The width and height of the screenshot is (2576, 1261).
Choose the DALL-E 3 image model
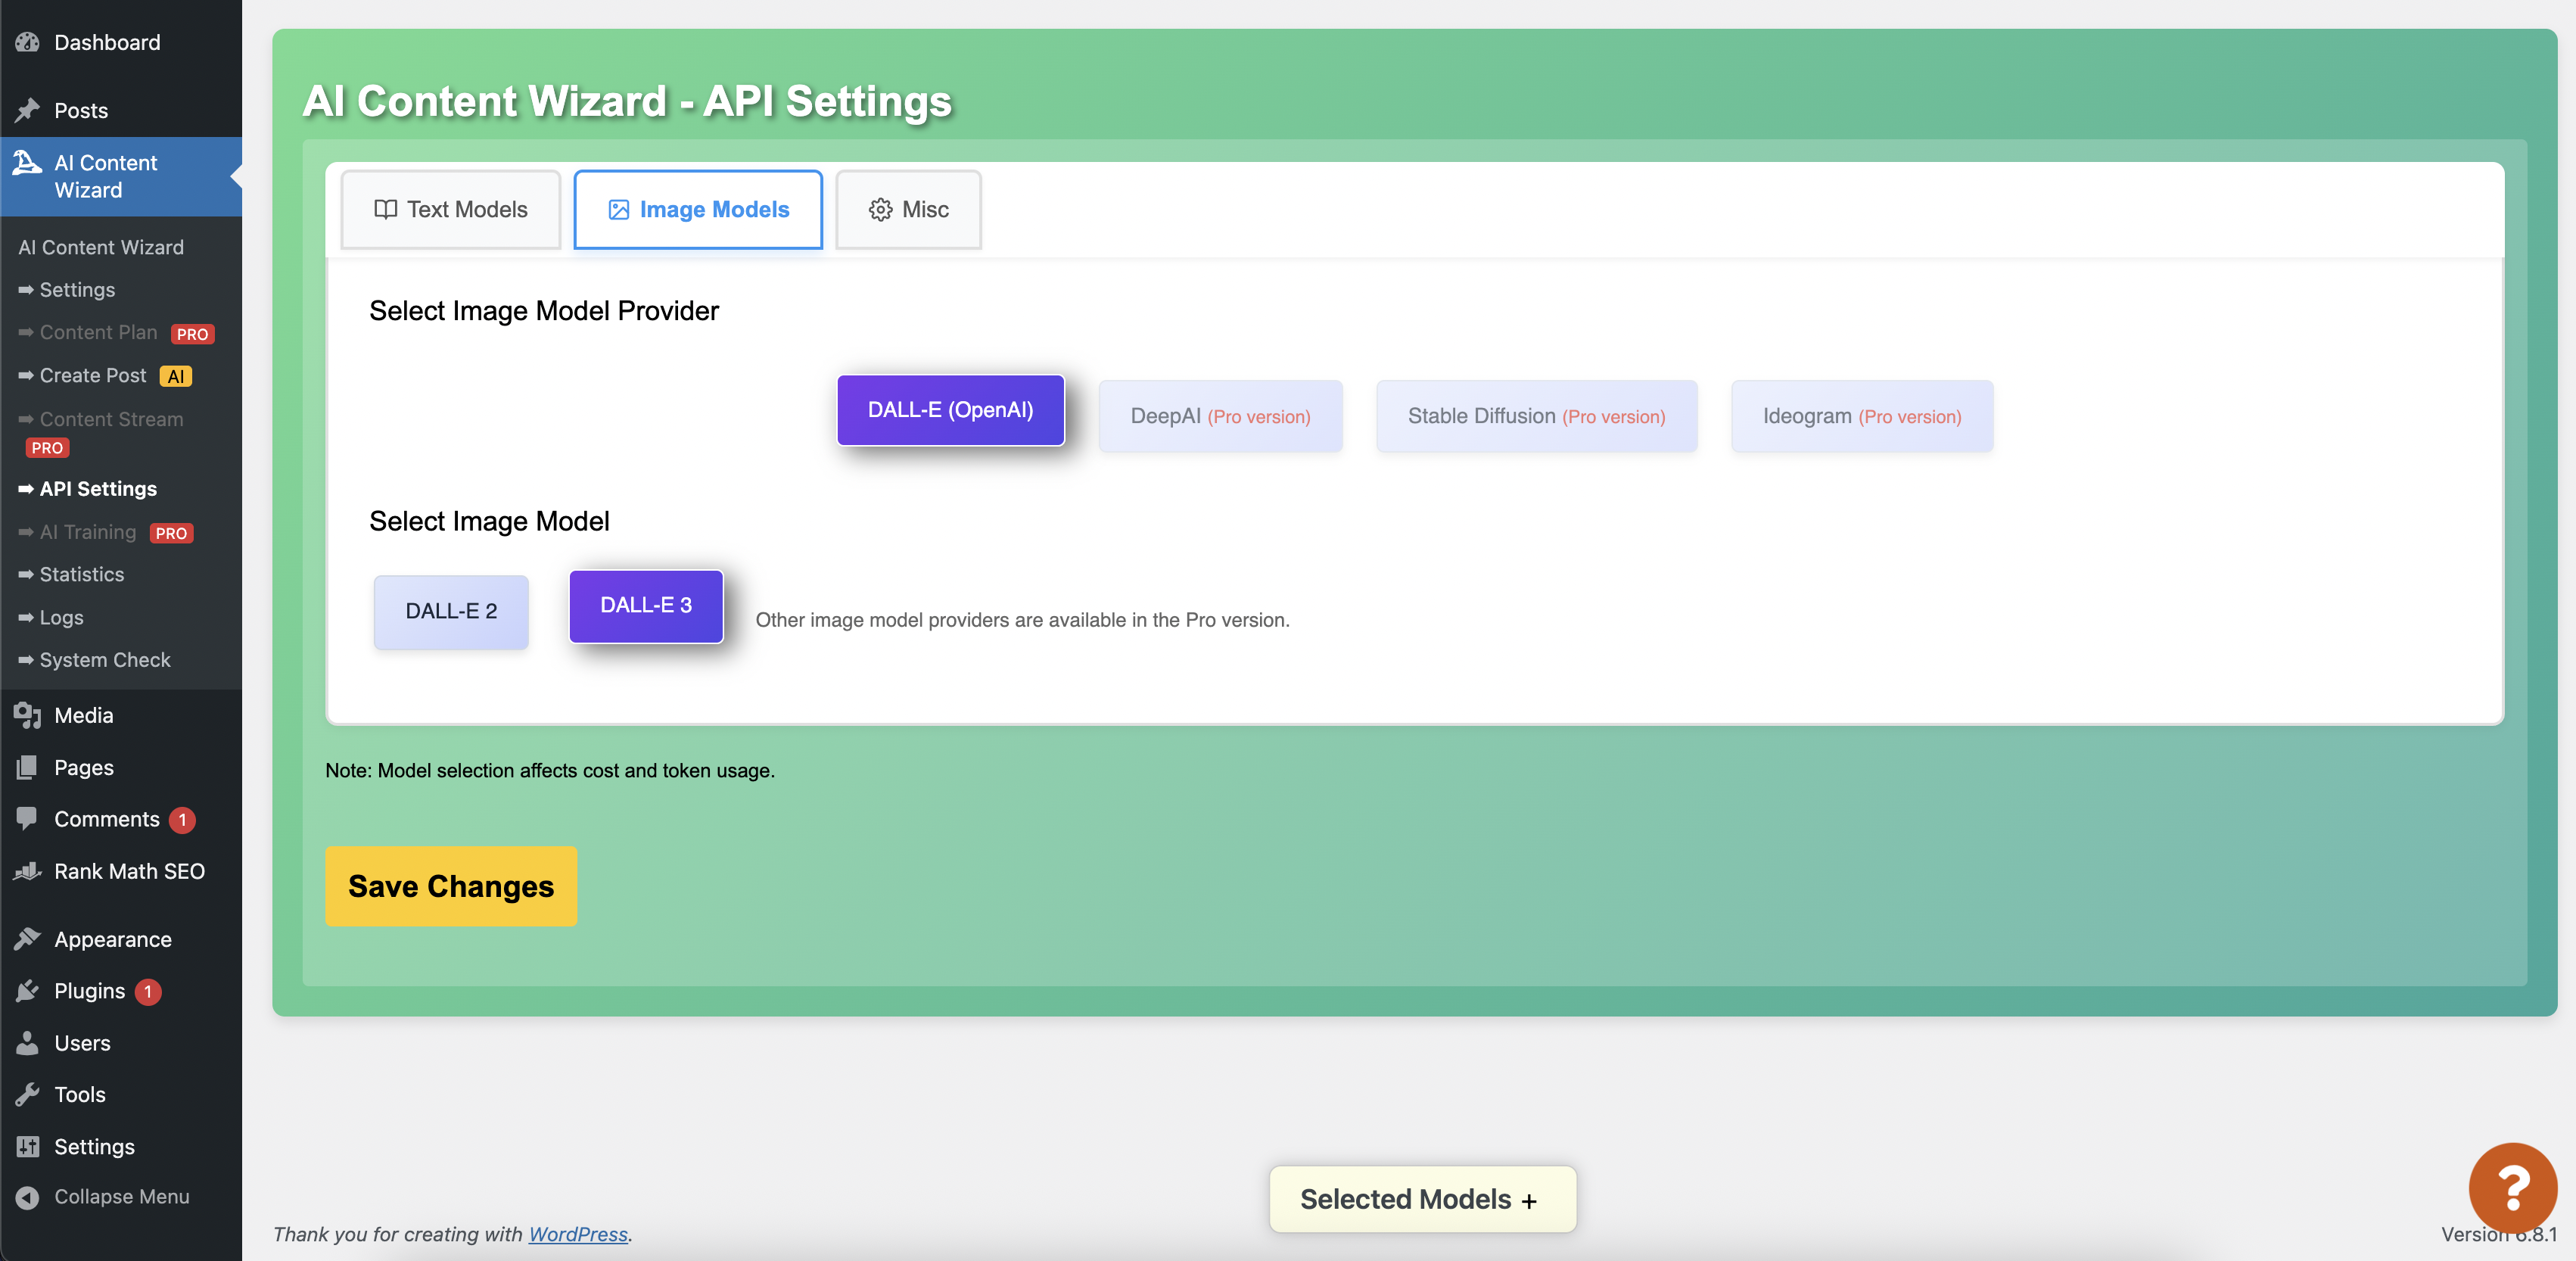[x=646, y=606]
